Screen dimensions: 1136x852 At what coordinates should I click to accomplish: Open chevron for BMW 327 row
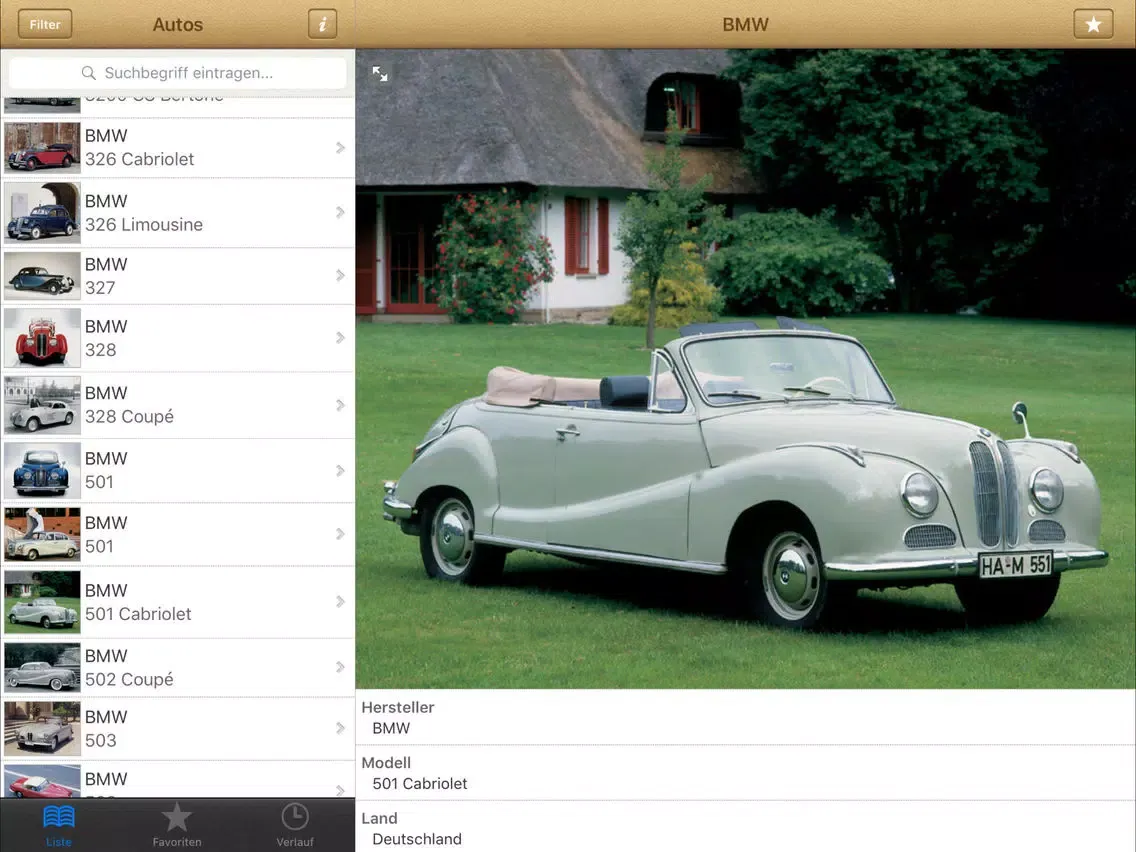pyautogui.click(x=340, y=275)
